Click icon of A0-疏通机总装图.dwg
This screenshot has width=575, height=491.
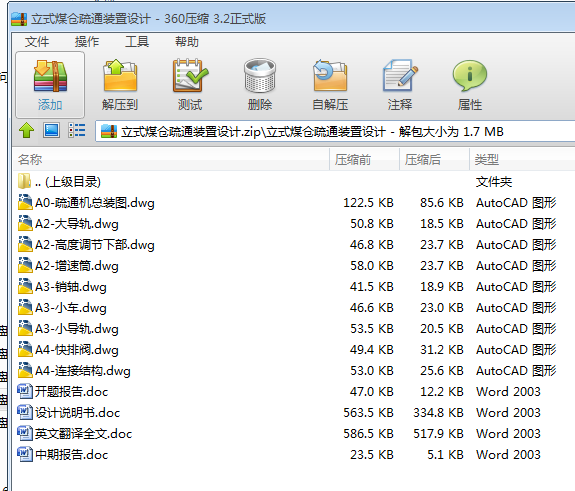click(x=25, y=202)
